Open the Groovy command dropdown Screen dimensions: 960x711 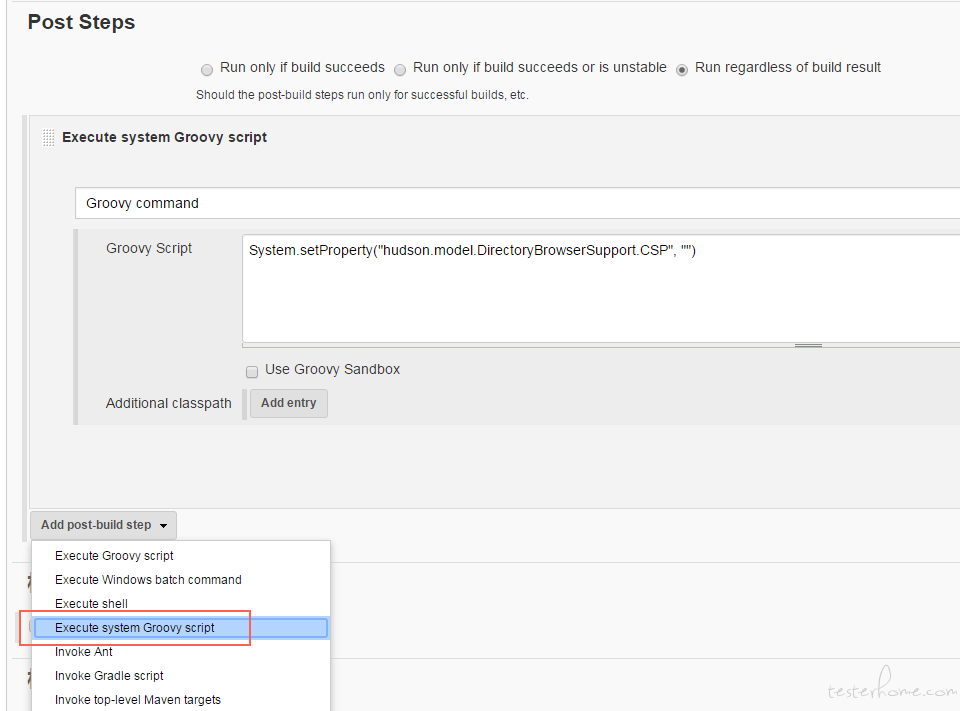tap(517, 203)
